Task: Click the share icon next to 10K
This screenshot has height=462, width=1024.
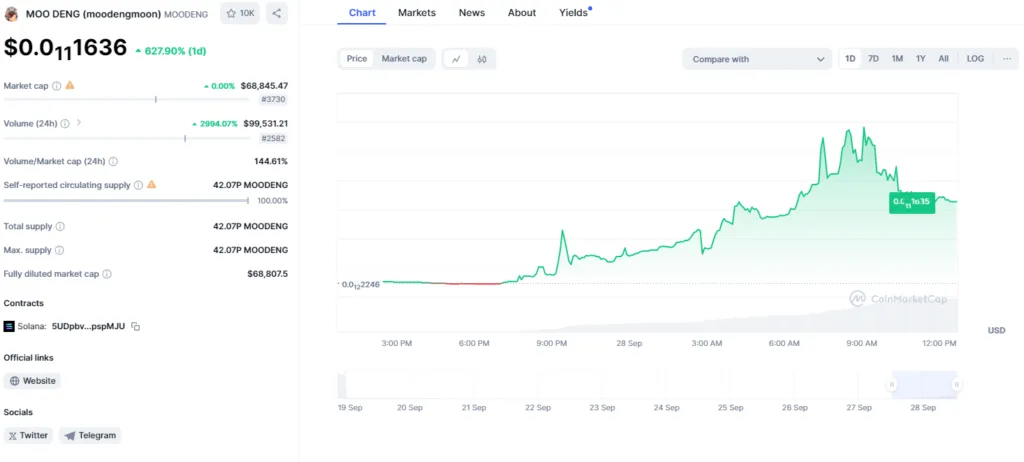Action: (x=277, y=13)
